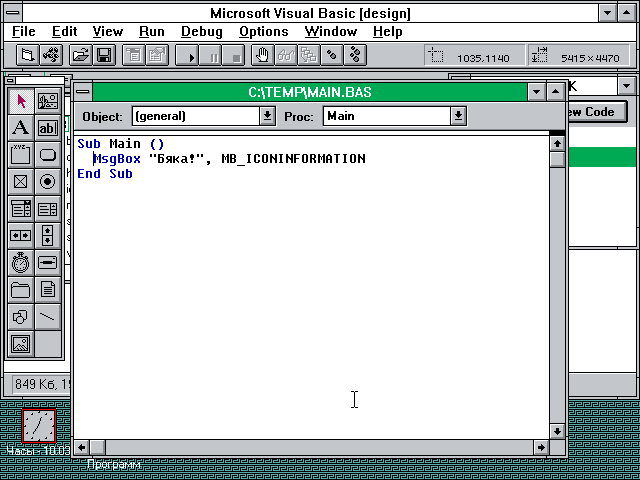Screen dimensions: 640x480
Task: Open Visual Basic's main control menu box
Action: coord(13,13)
